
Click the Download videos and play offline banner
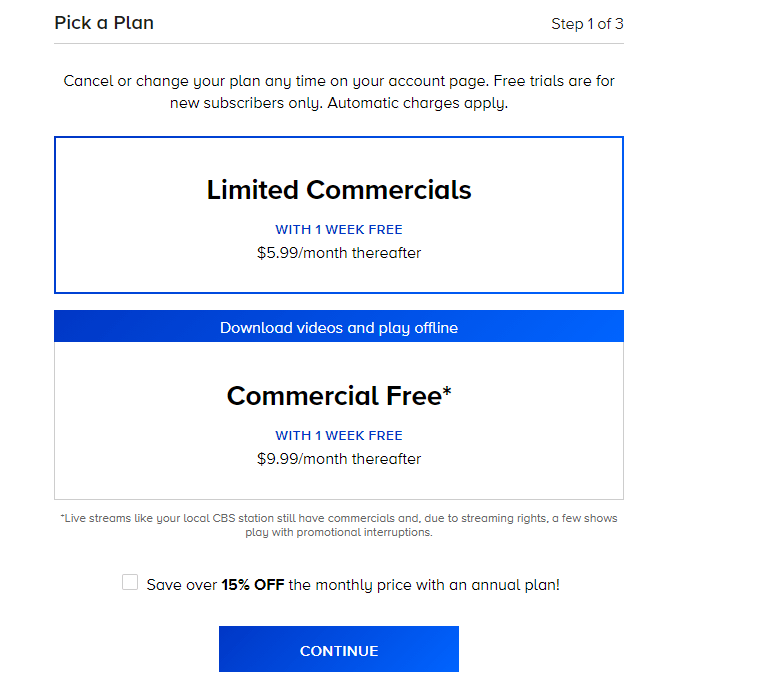pos(339,326)
